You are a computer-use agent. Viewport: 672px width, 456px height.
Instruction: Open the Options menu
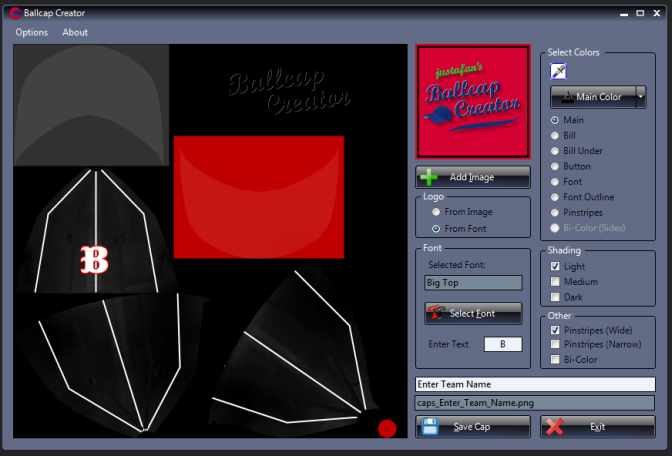[31, 32]
